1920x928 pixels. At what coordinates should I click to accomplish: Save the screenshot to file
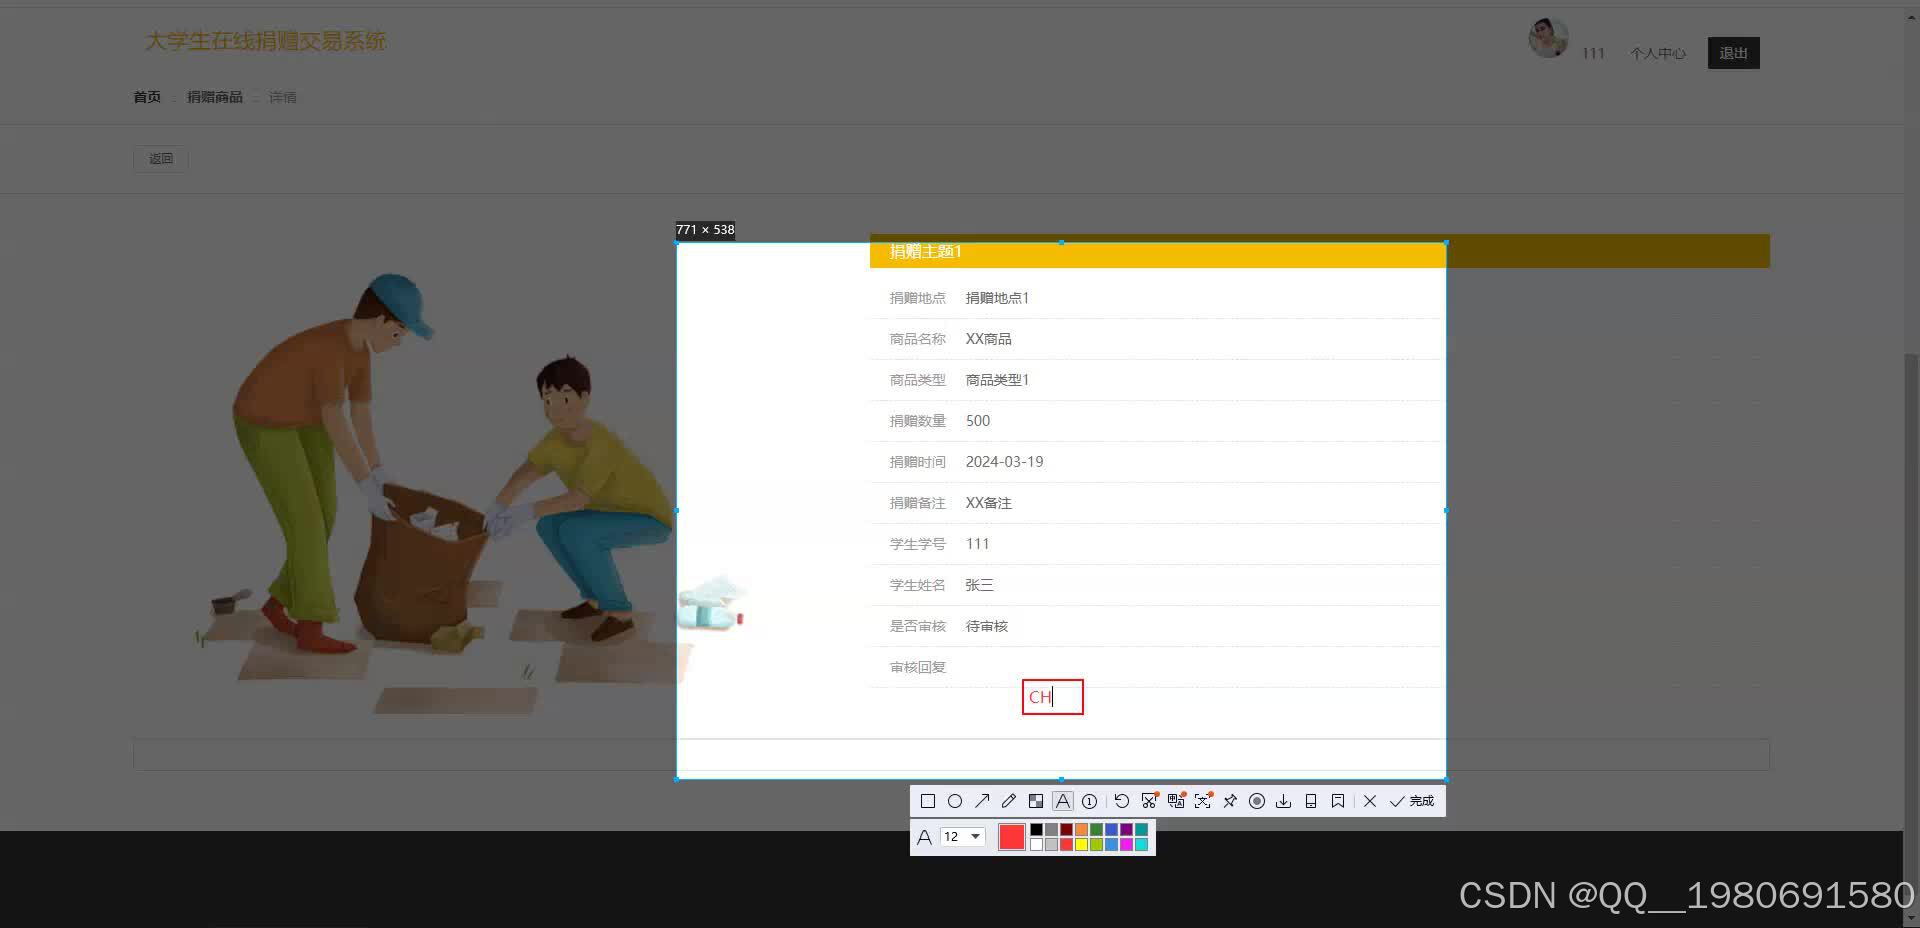coord(1284,801)
